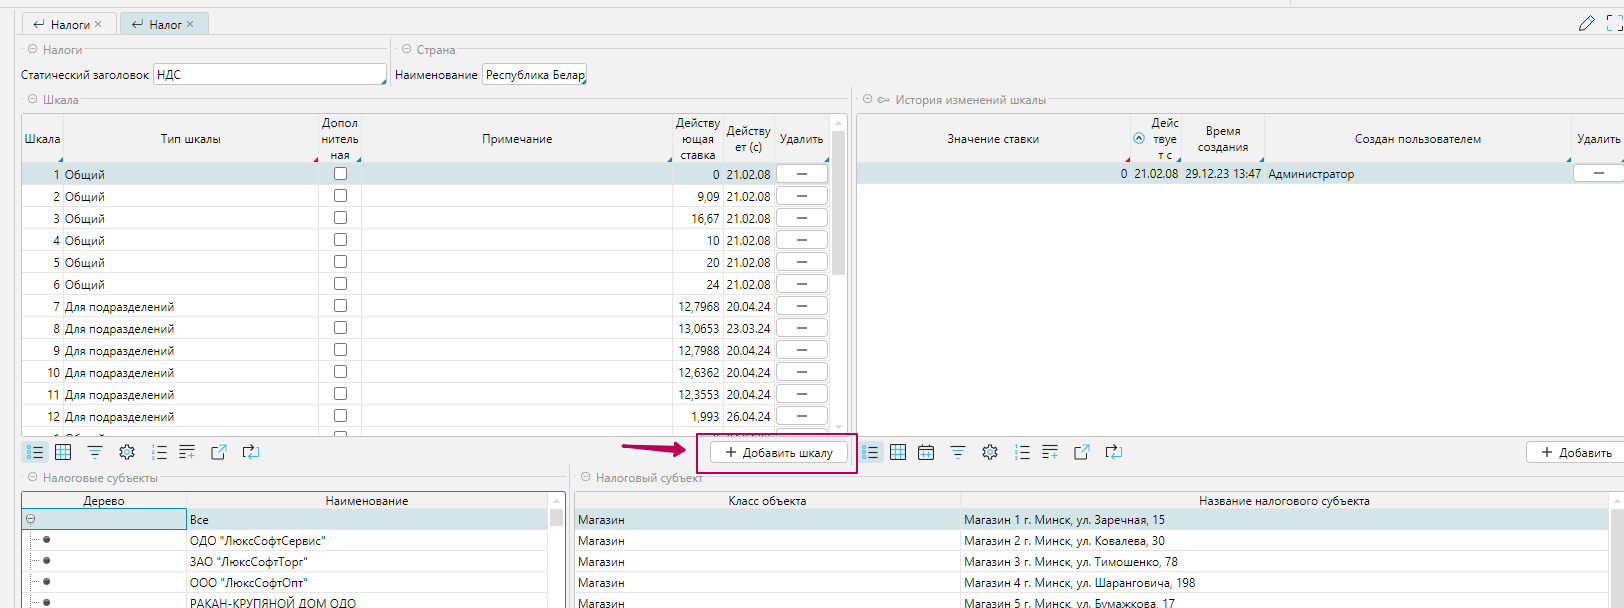
Task: Click export icon in Шкала toolbar
Action: [x=219, y=453]
